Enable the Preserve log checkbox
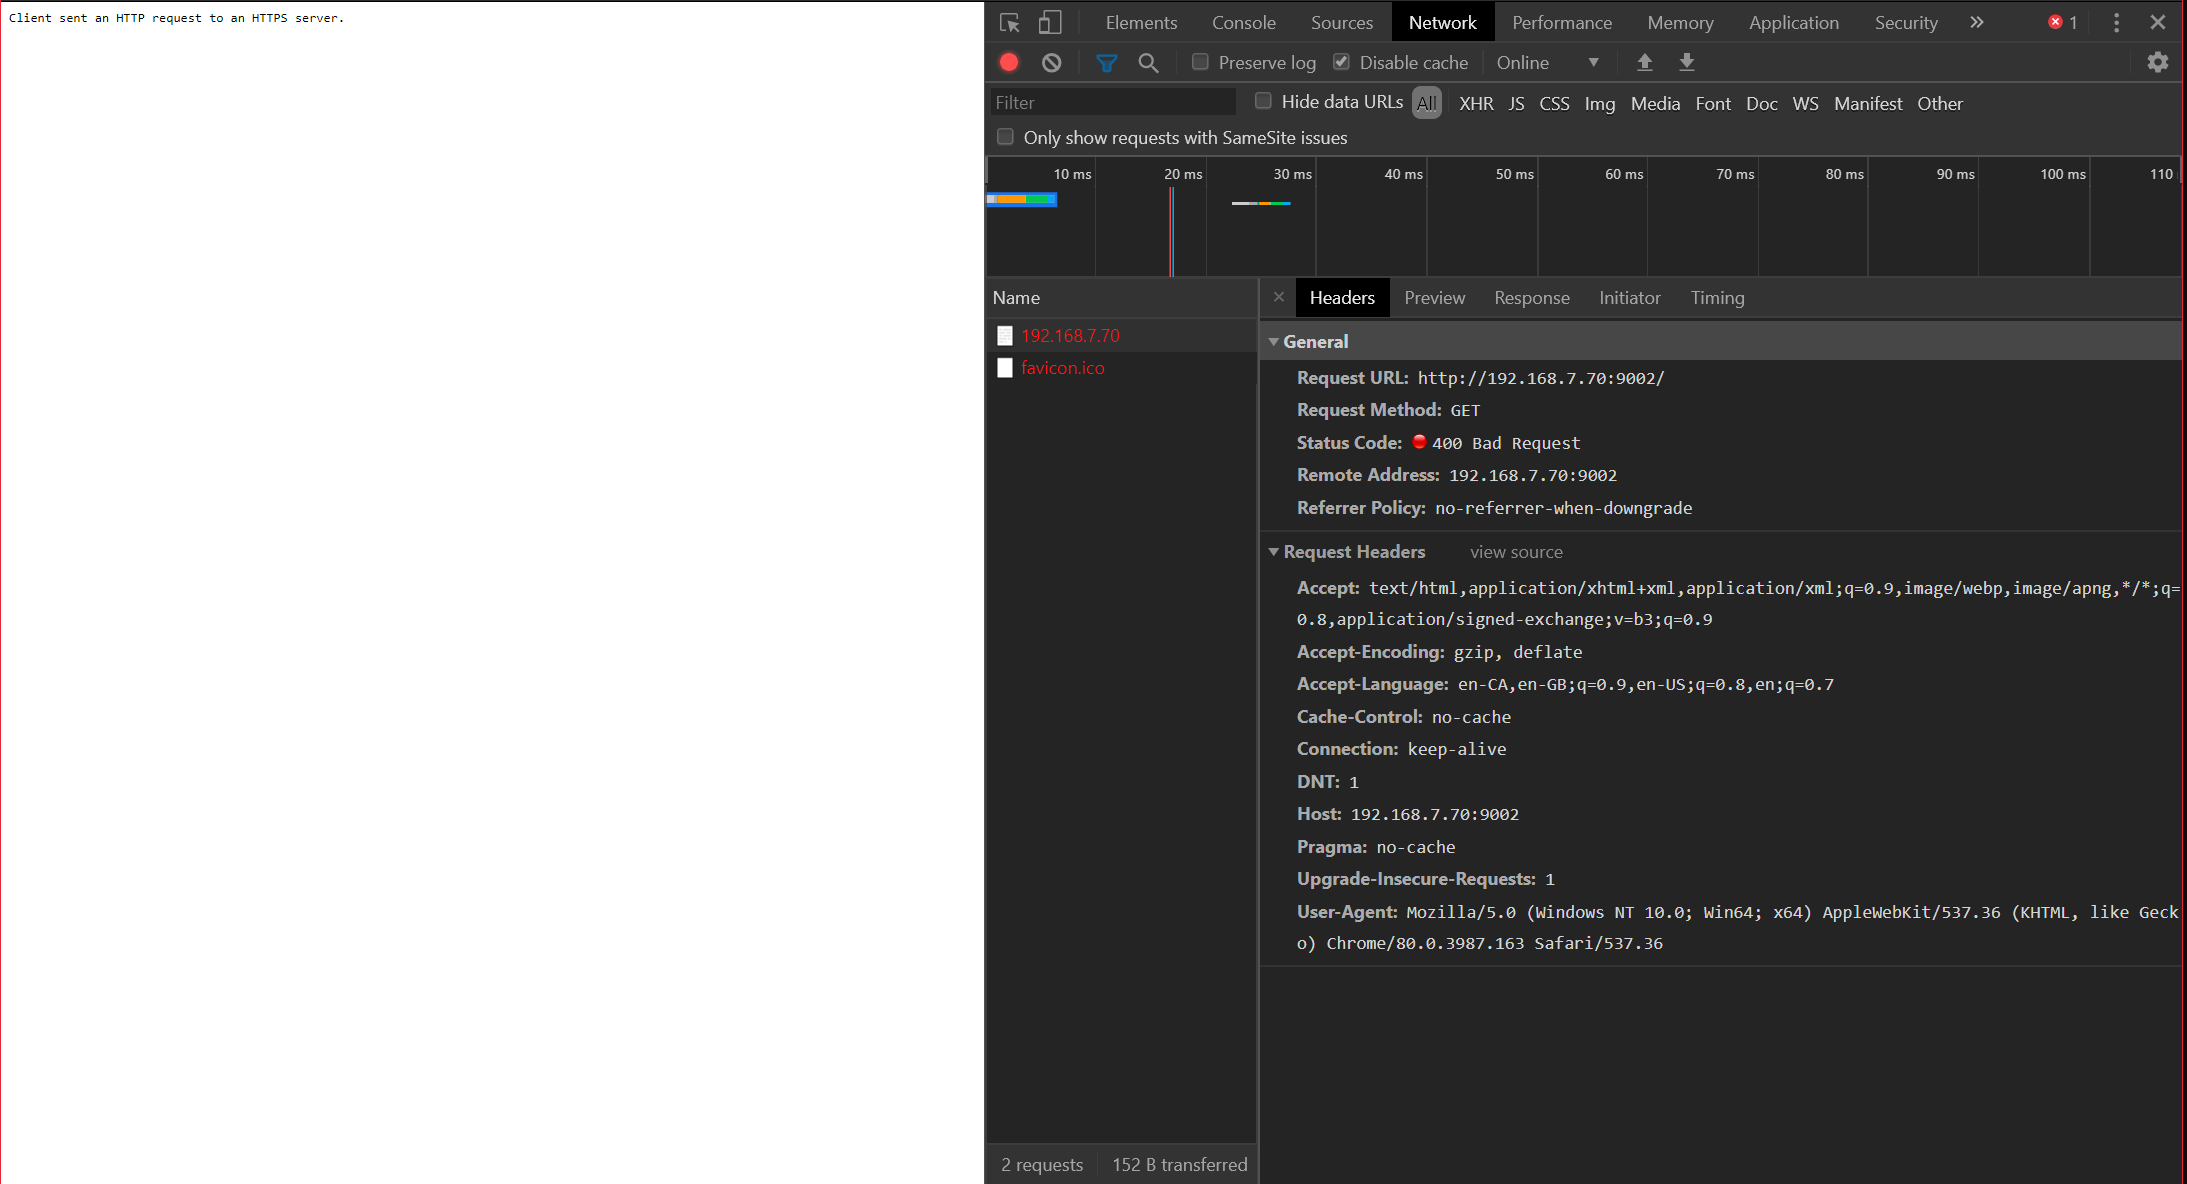Screen dimensions: 2187x1184 pyautogui.click(x=1200, y=62)
